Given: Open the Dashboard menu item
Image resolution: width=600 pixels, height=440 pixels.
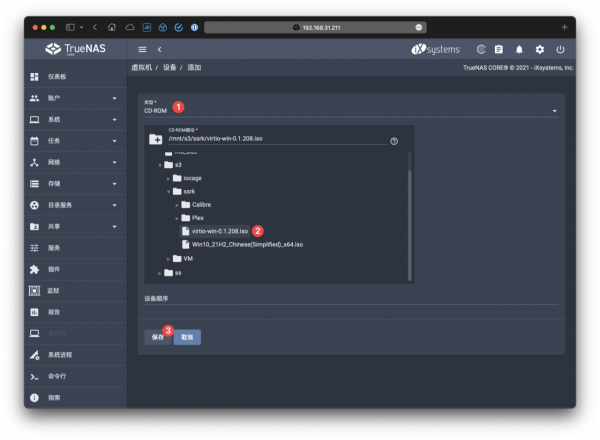Looking at the screenshot, I should [x=75, y=77].
